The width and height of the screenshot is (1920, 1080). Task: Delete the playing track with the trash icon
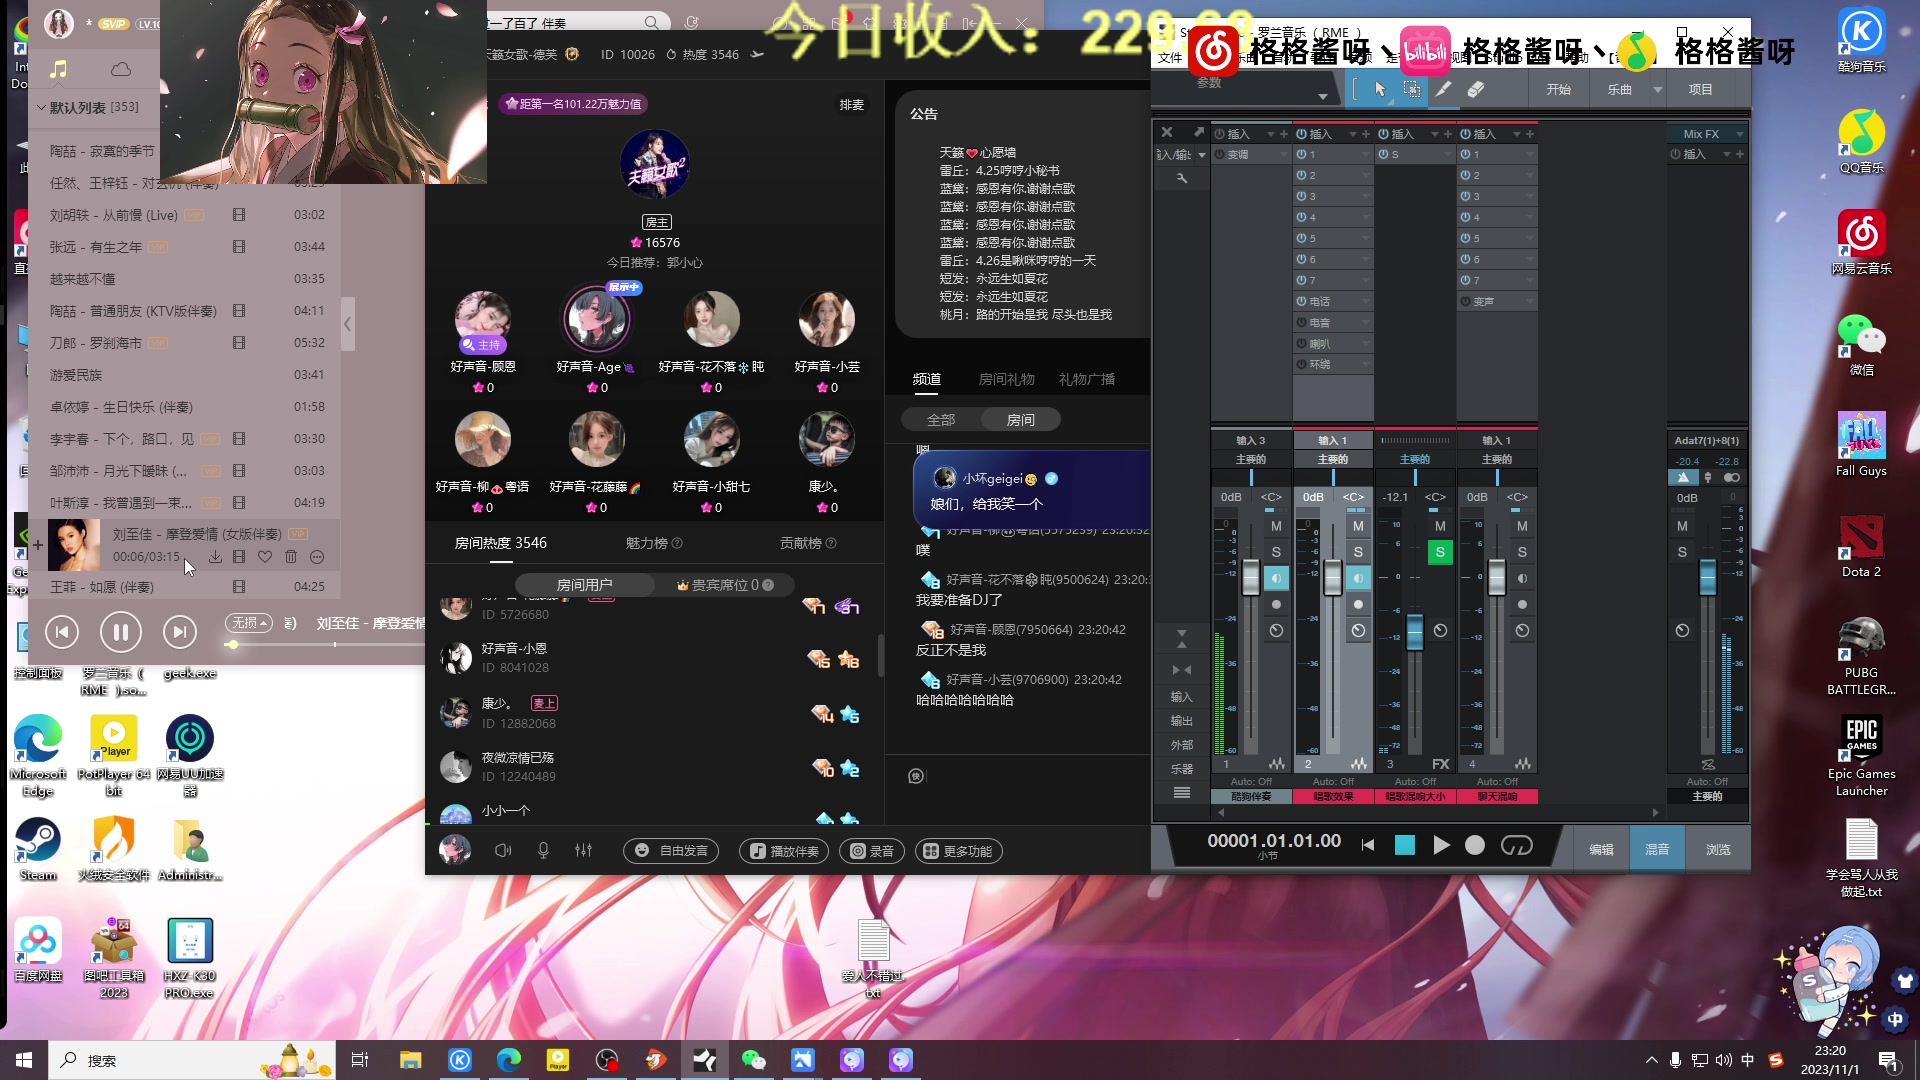291,556
